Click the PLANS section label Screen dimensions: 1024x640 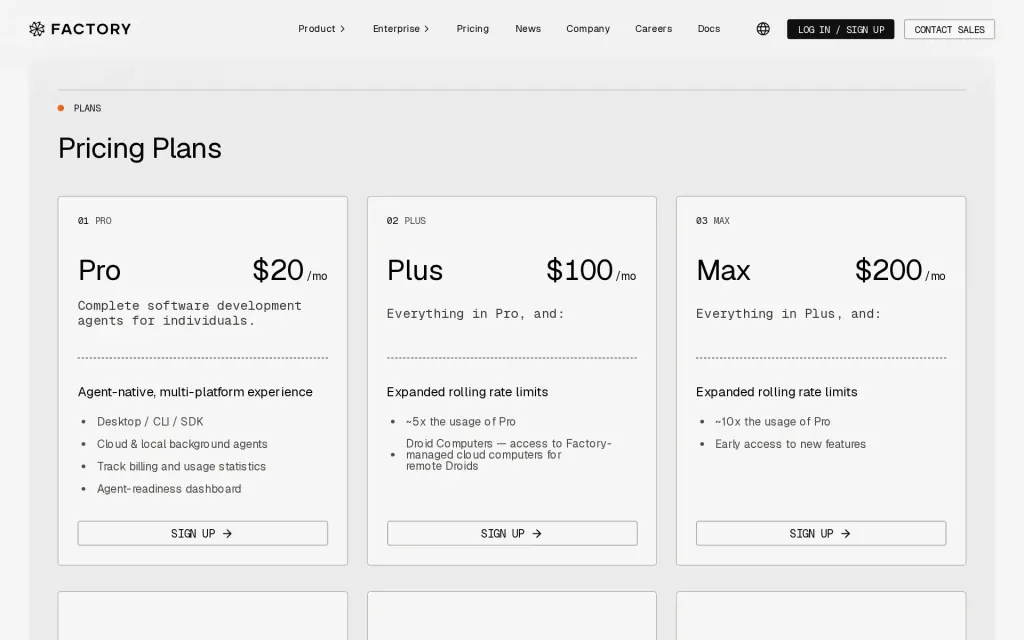pos(88,108)
